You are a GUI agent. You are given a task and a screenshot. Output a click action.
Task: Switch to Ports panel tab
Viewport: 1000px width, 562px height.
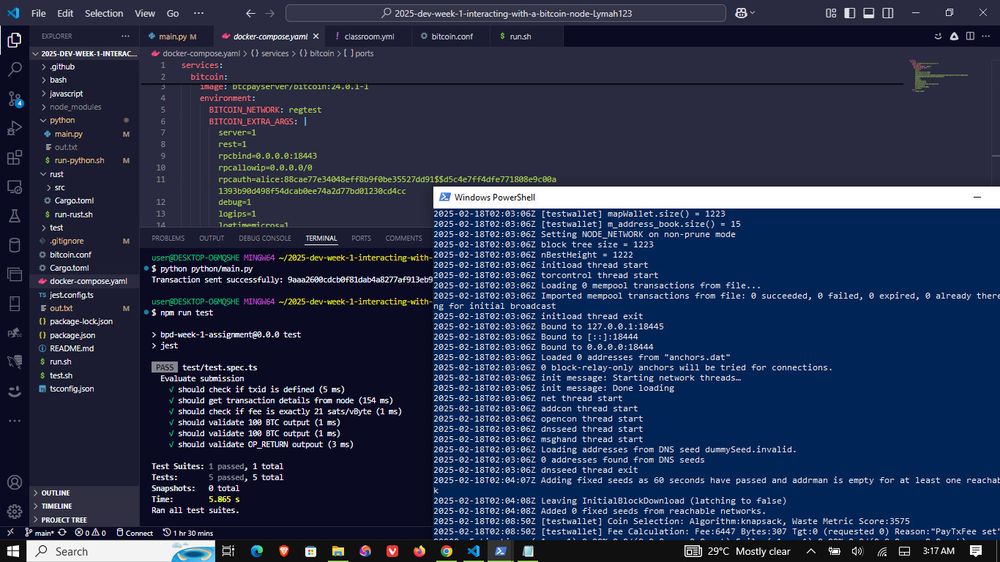tap(361, 238)
